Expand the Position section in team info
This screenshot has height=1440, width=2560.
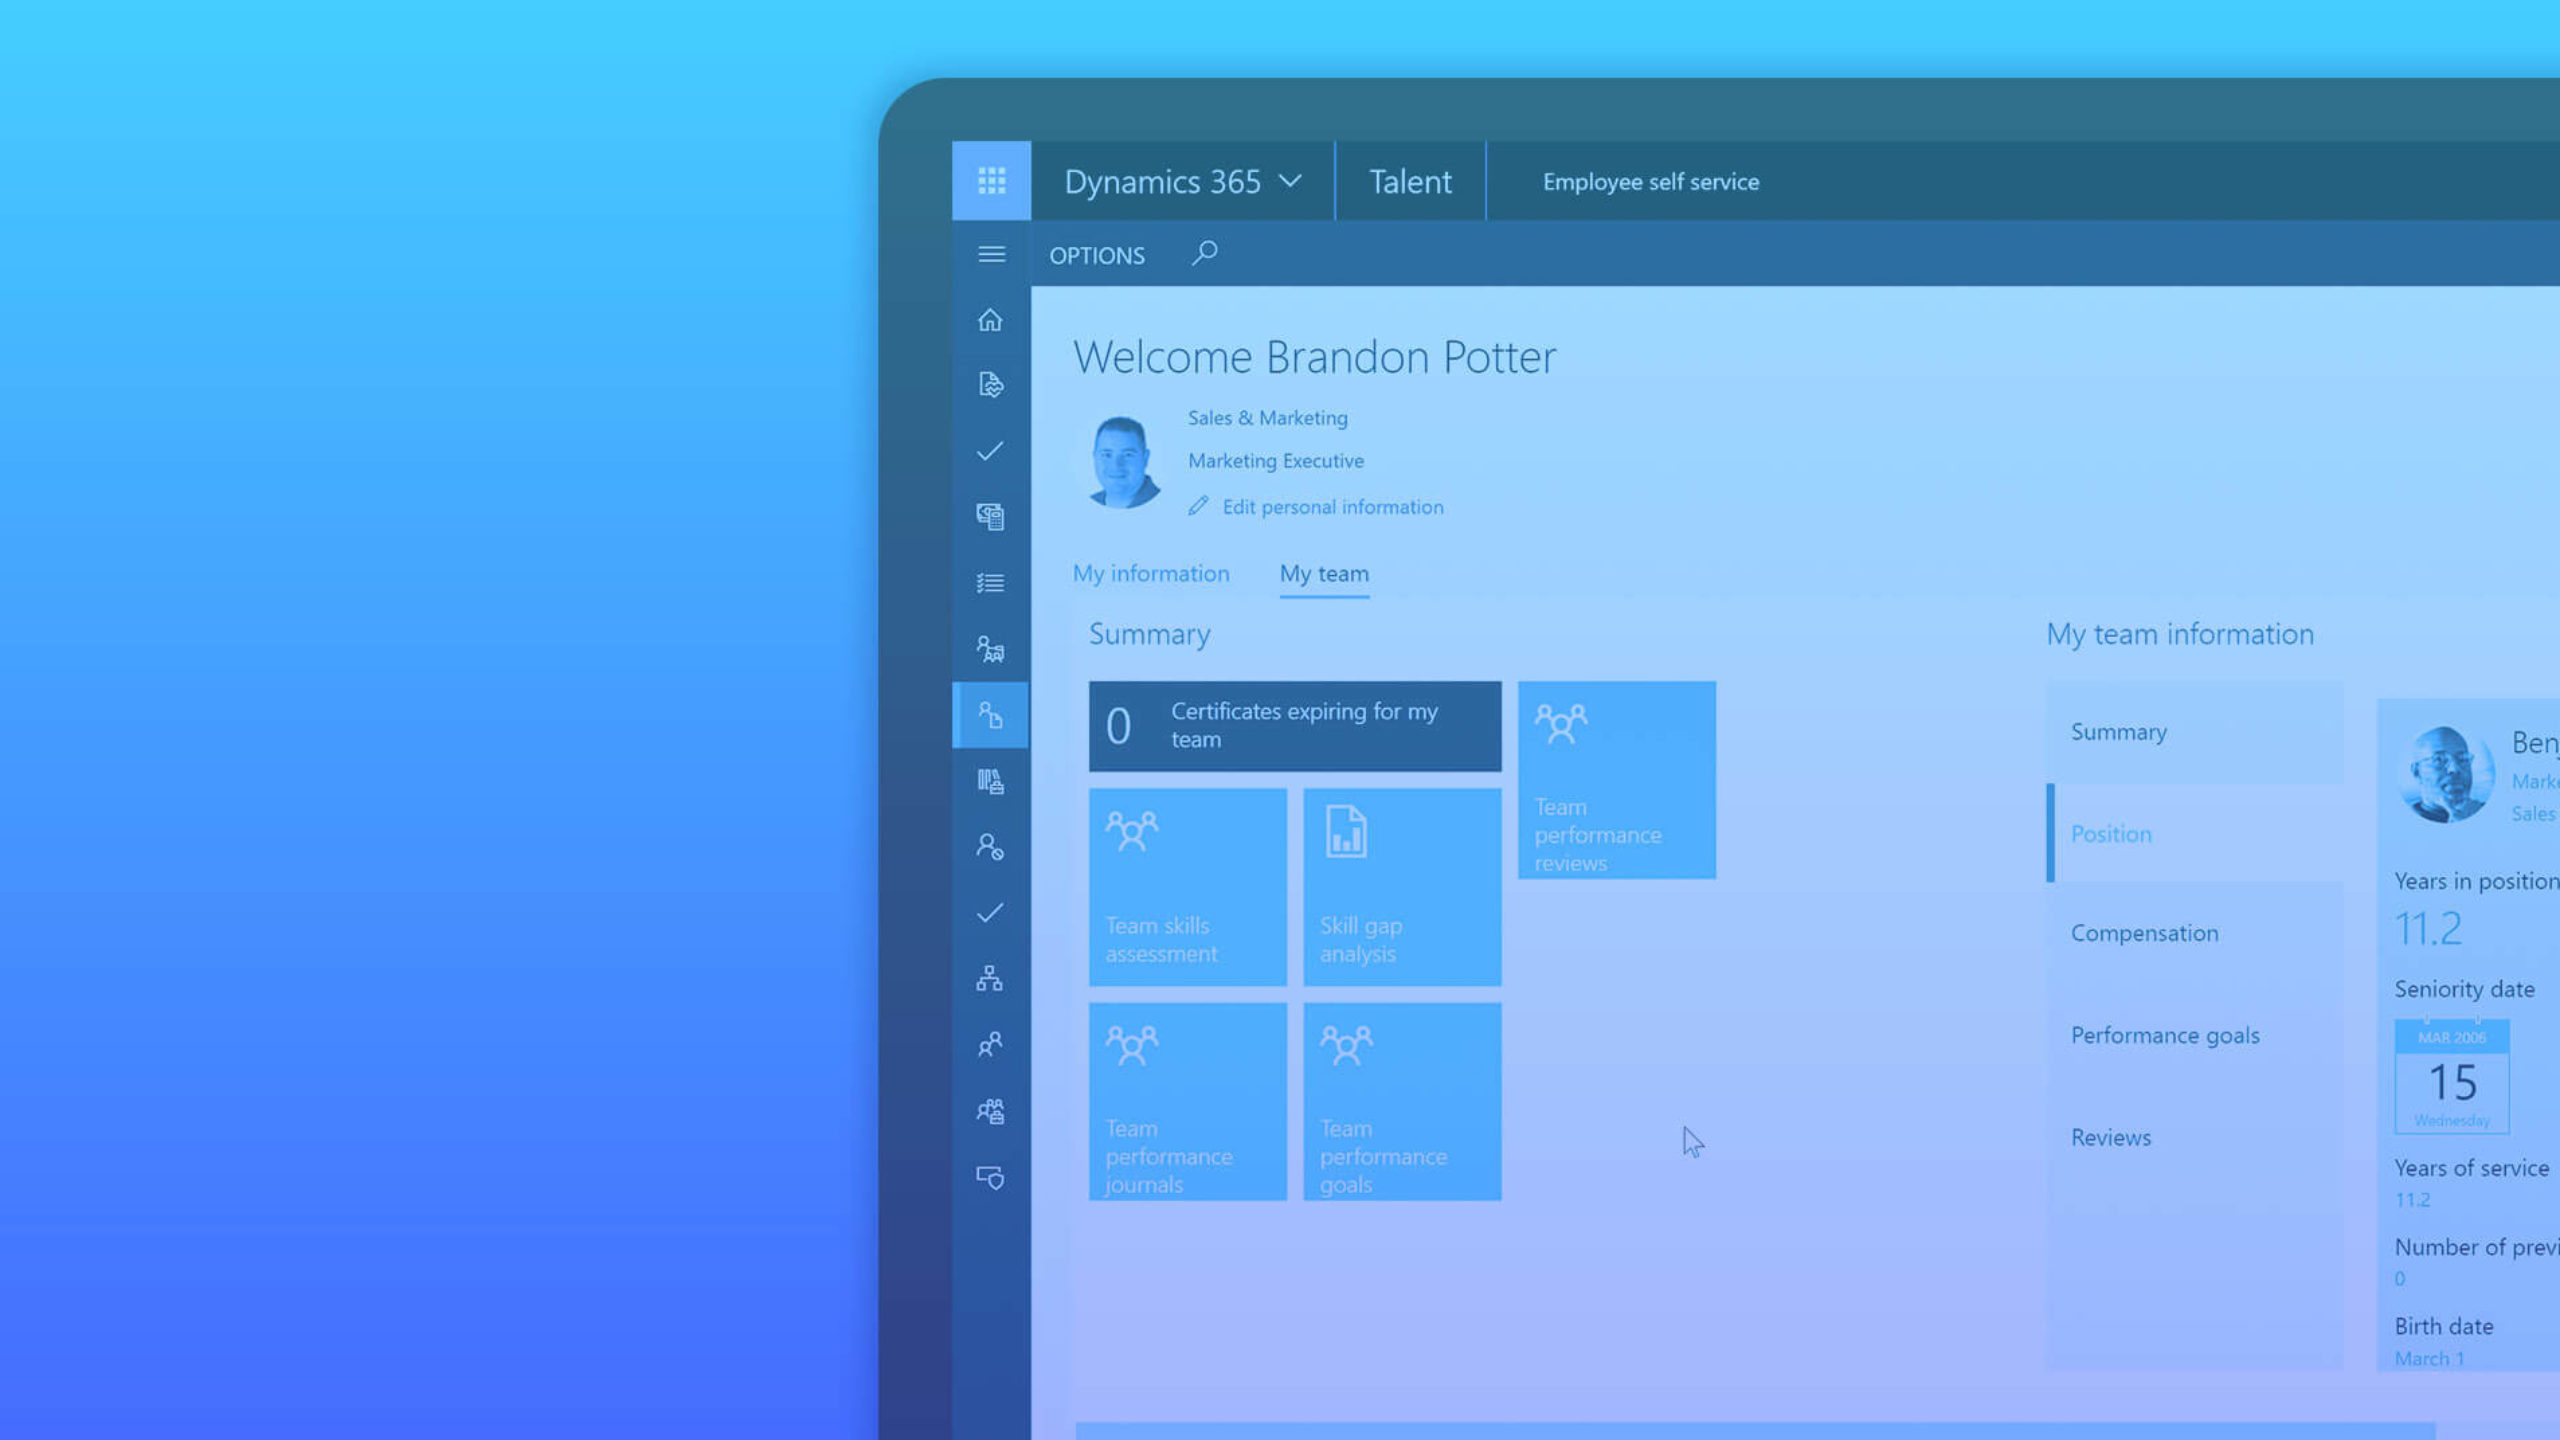point(2110,832)
